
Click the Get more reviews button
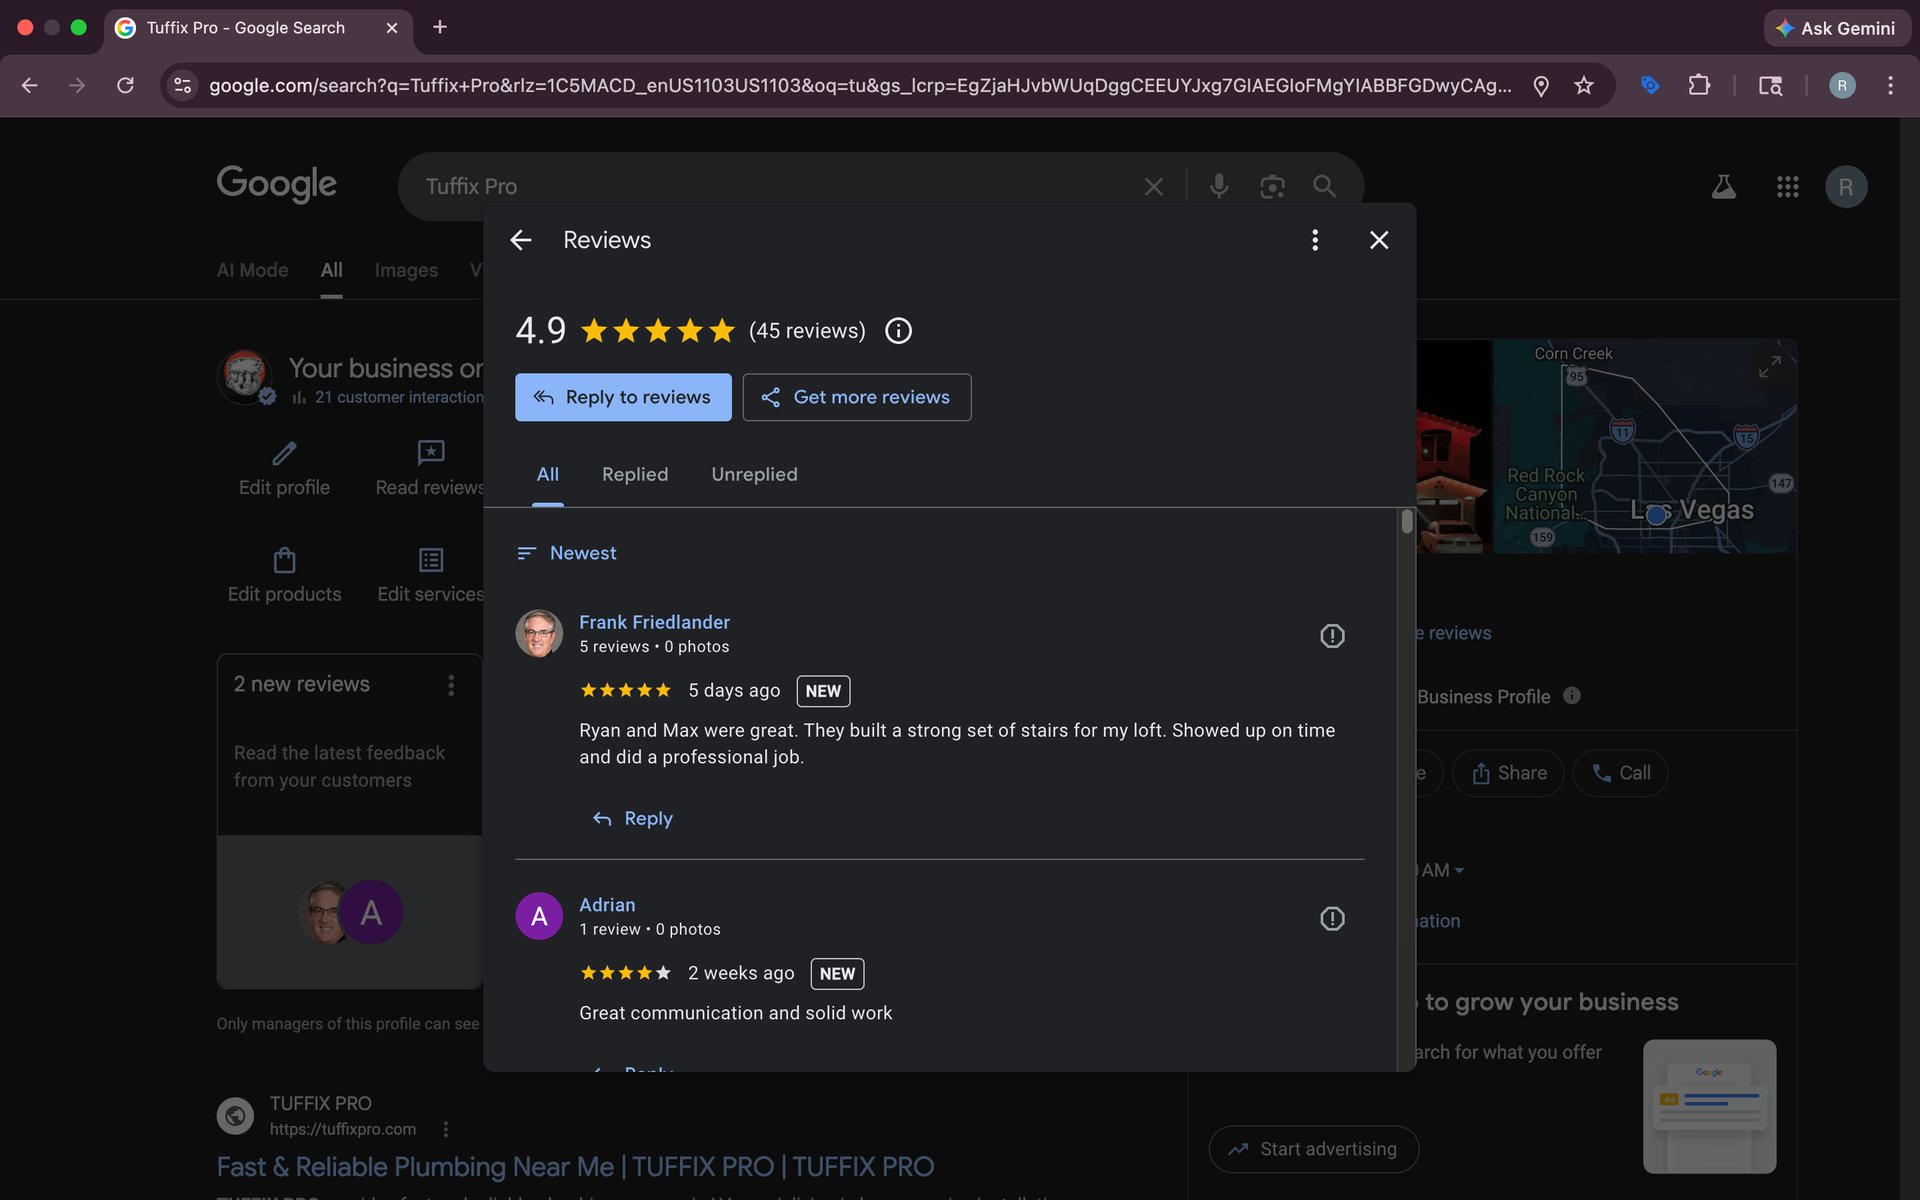coord(856,397)
